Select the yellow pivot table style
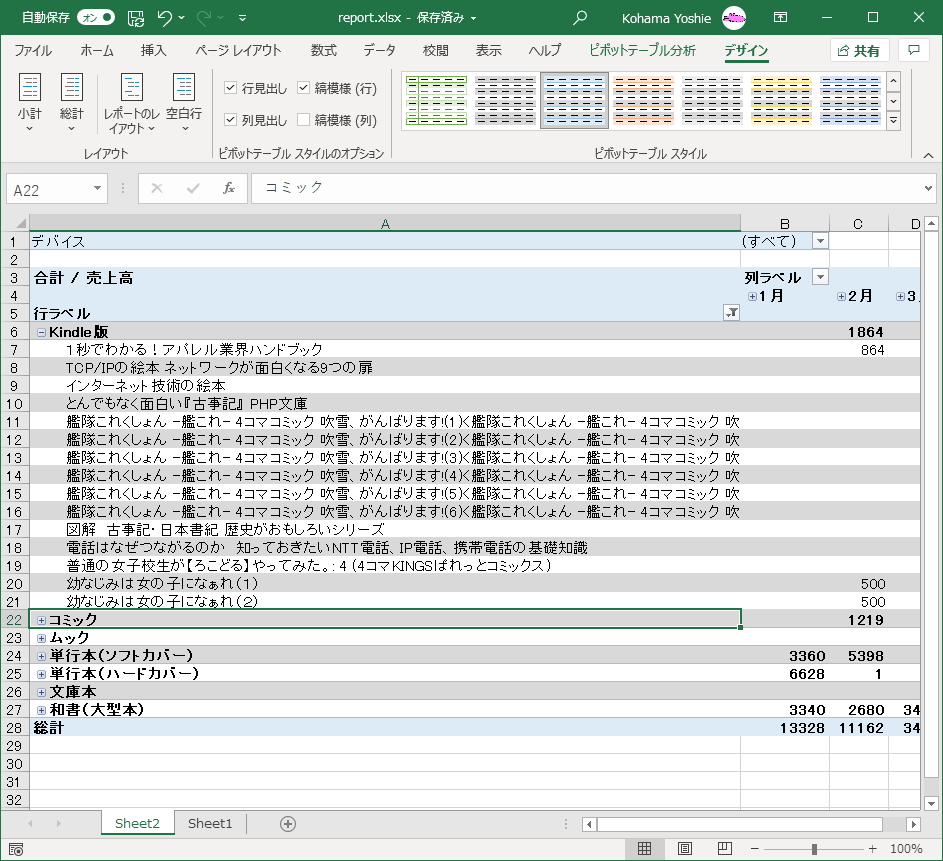 pos(781,100)
